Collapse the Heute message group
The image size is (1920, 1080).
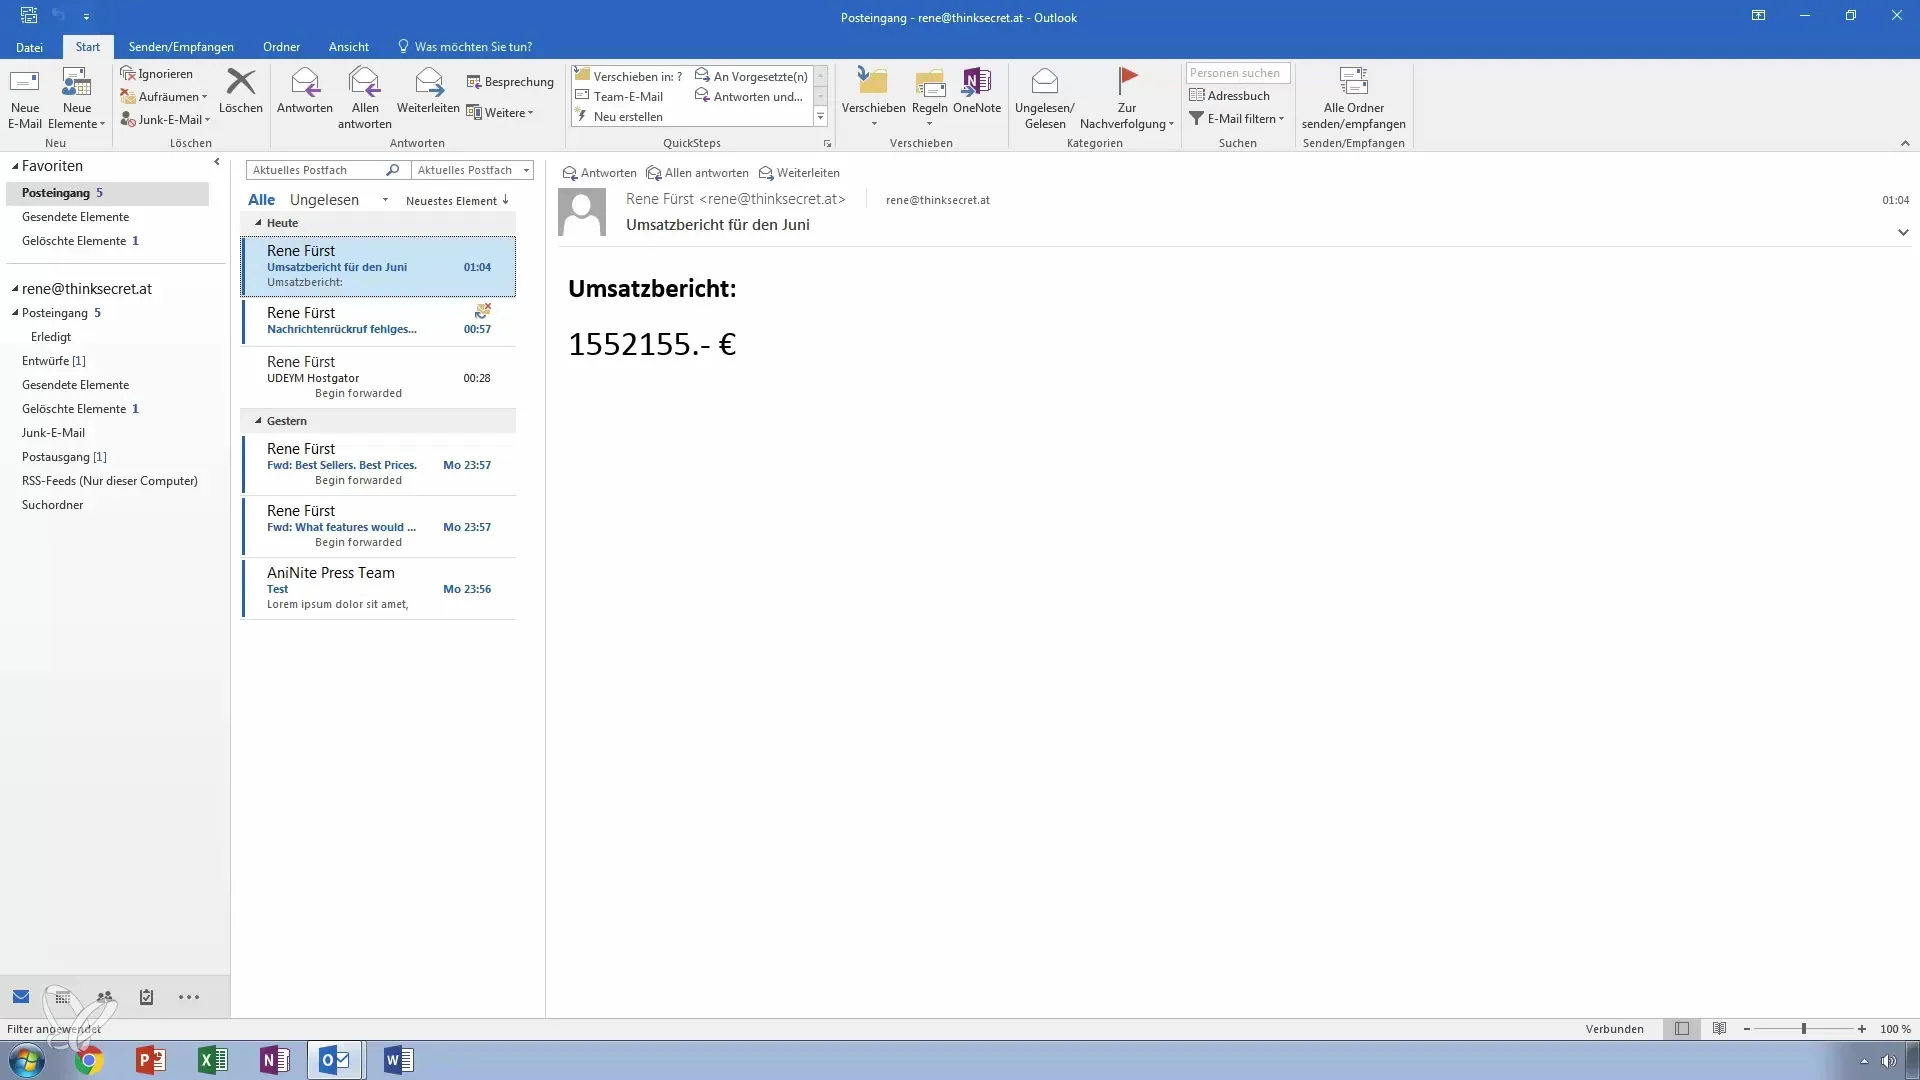click(x=258, y=223)
